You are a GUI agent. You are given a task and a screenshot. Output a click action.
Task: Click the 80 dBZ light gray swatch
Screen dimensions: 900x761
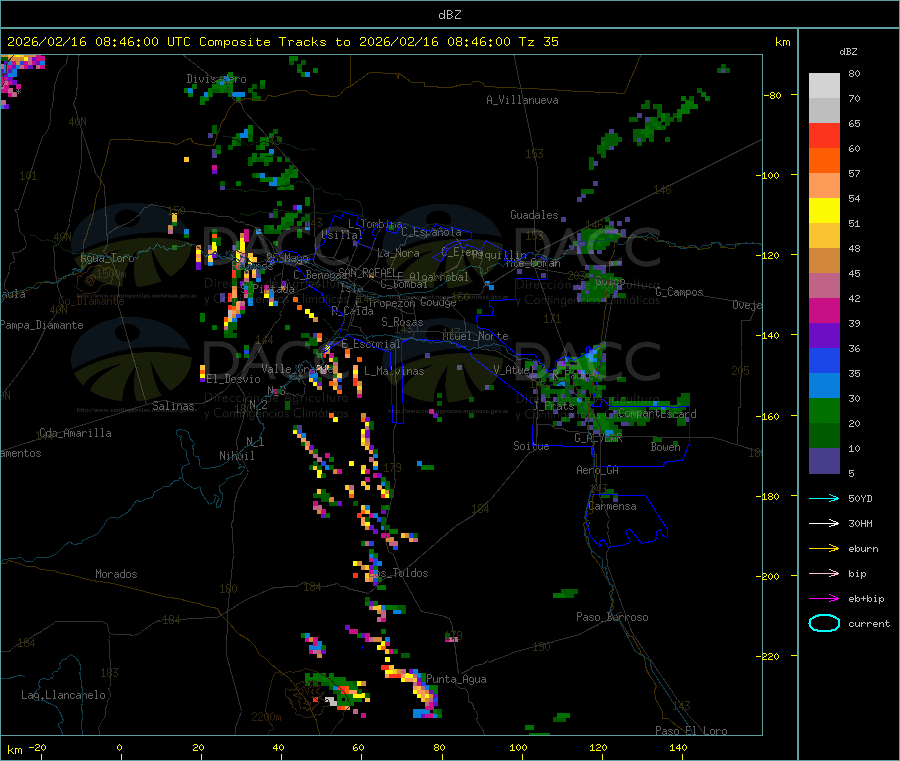824,86
